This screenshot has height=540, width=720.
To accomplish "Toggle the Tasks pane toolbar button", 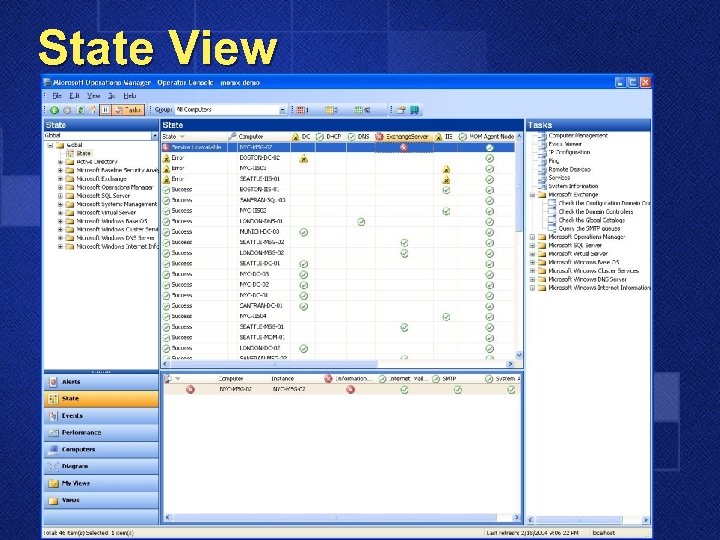I will pyautogui.click(x=129, y=110).
